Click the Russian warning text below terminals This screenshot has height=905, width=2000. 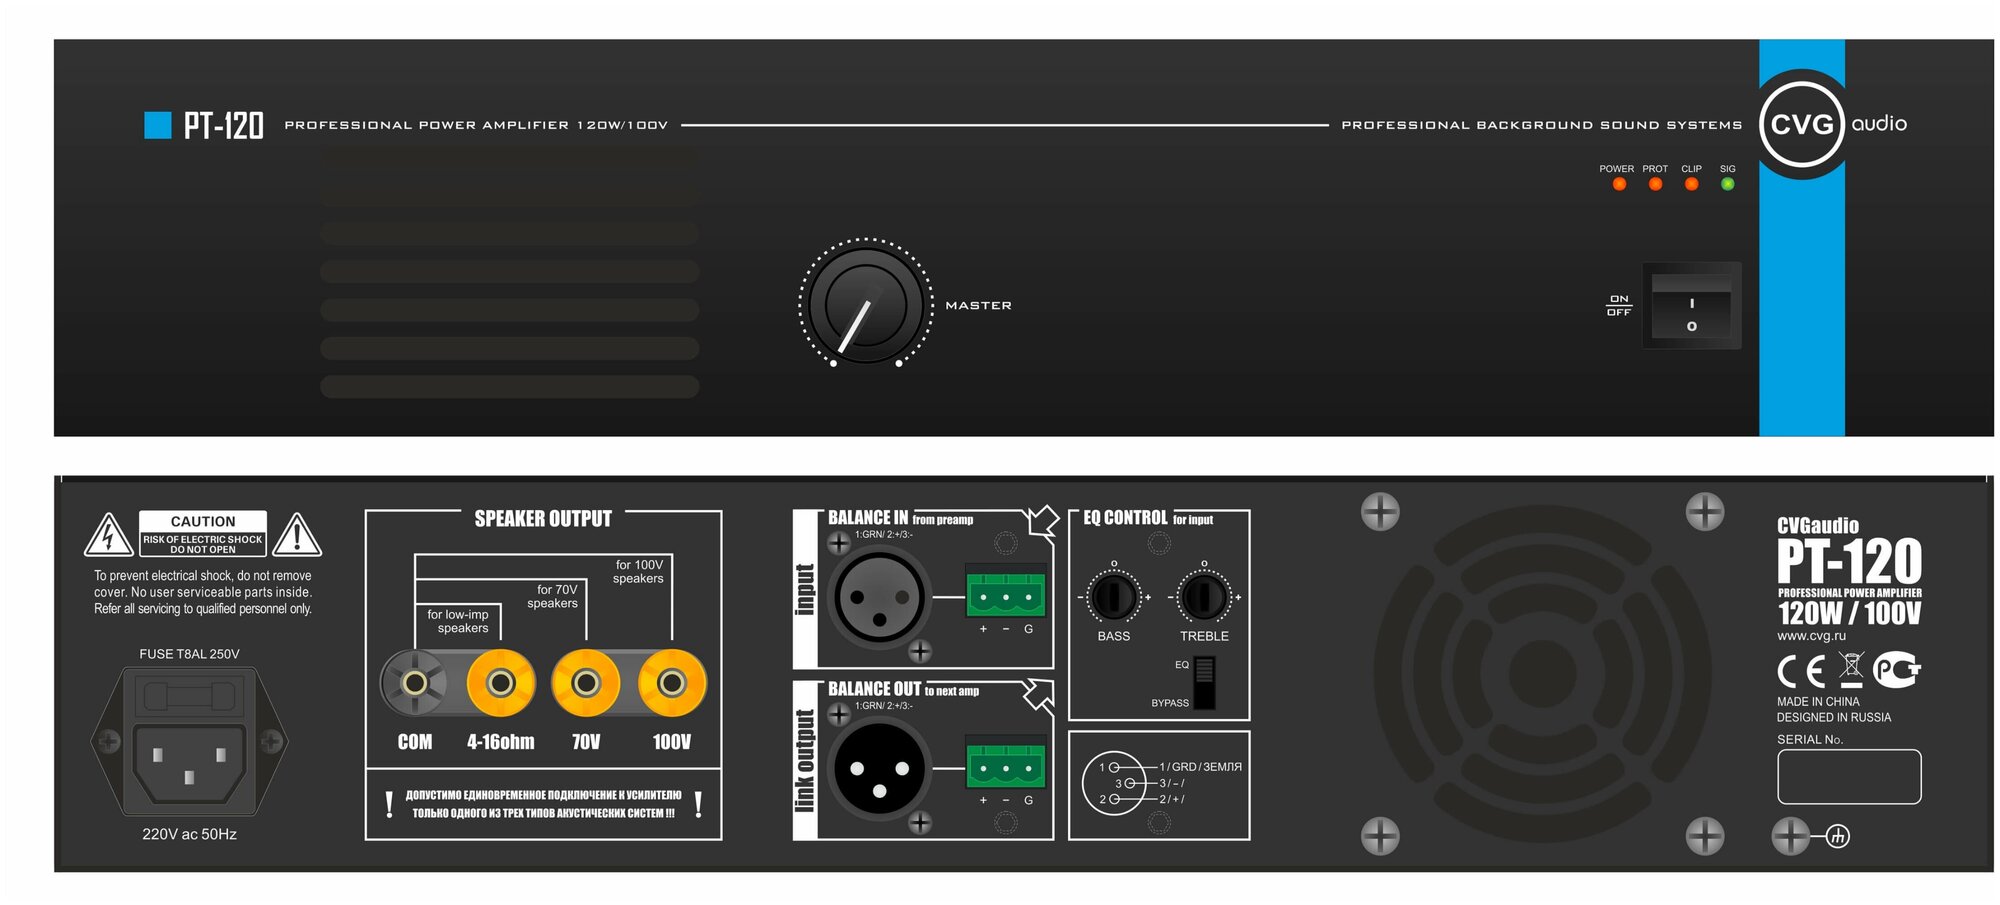click(543, 804)
